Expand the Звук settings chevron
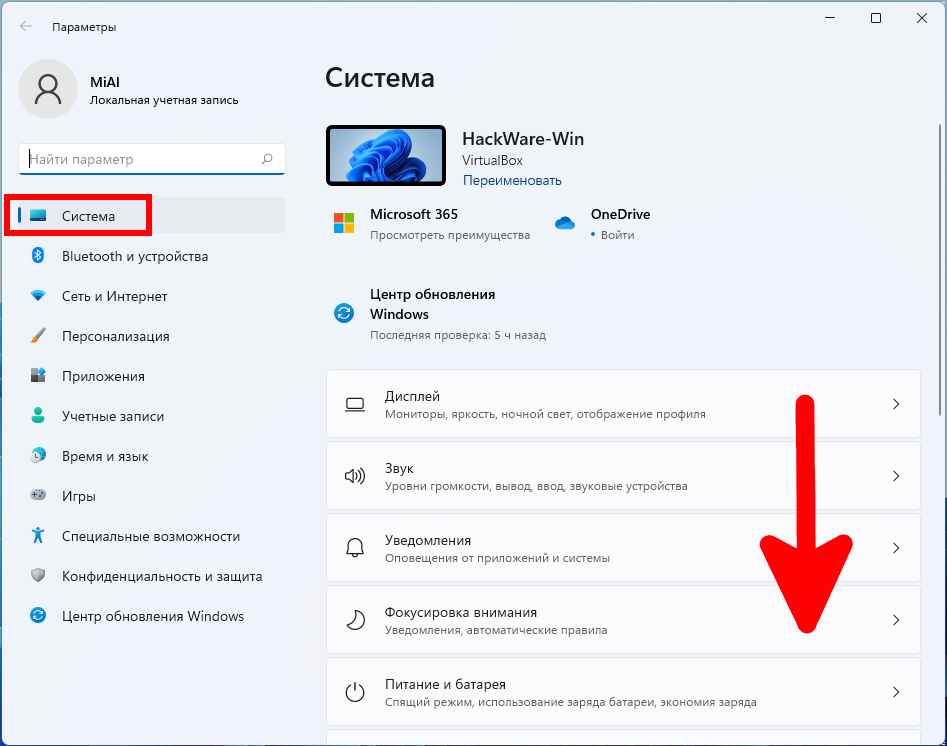This screenshot has width=947, height=746. click(x=895, y=476)
